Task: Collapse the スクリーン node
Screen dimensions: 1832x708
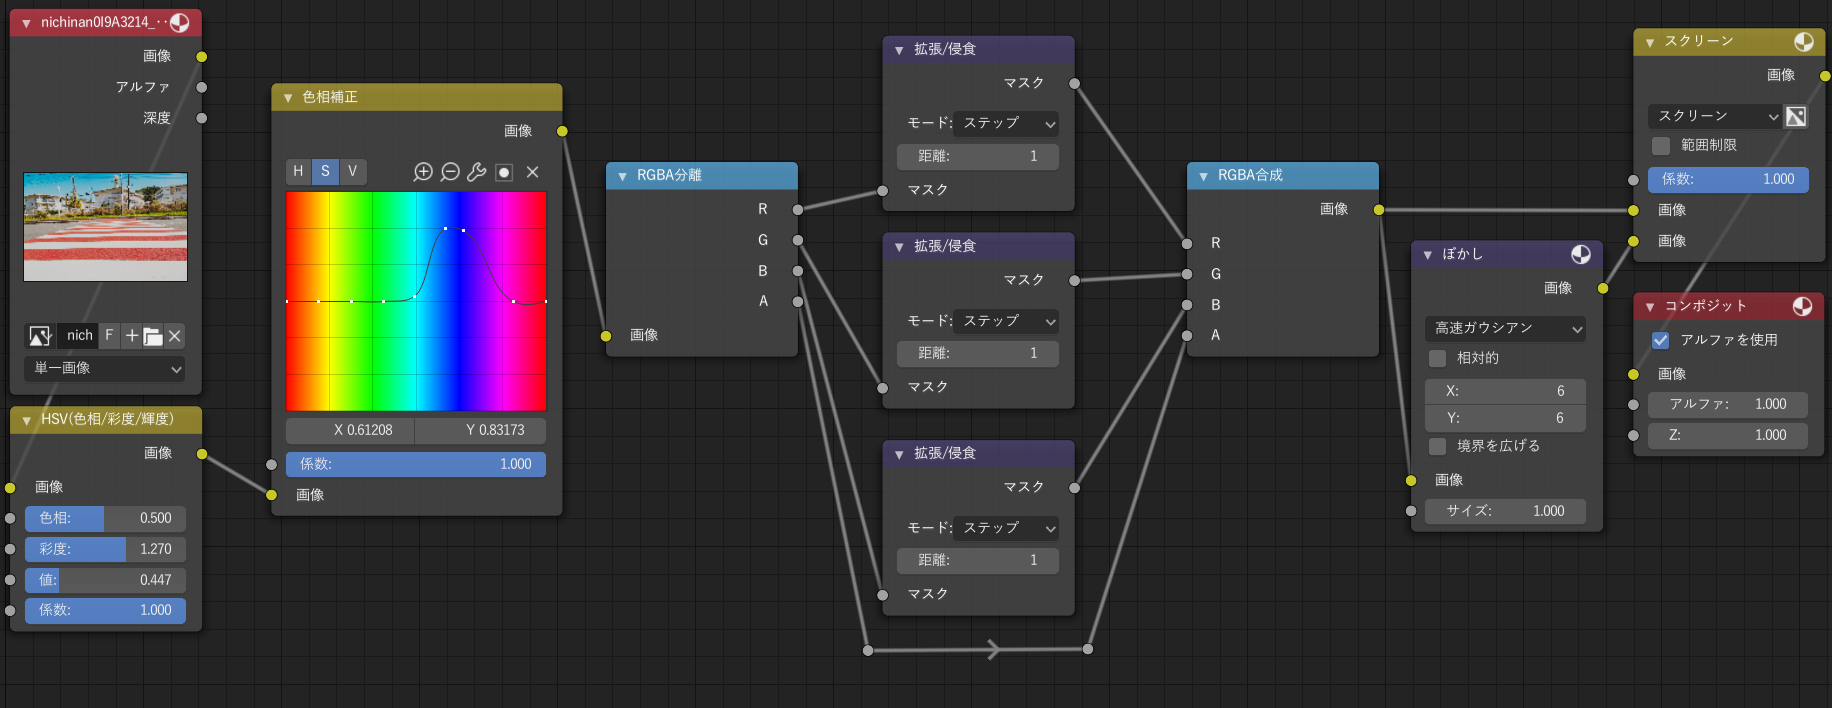Action: point(1649,42)
